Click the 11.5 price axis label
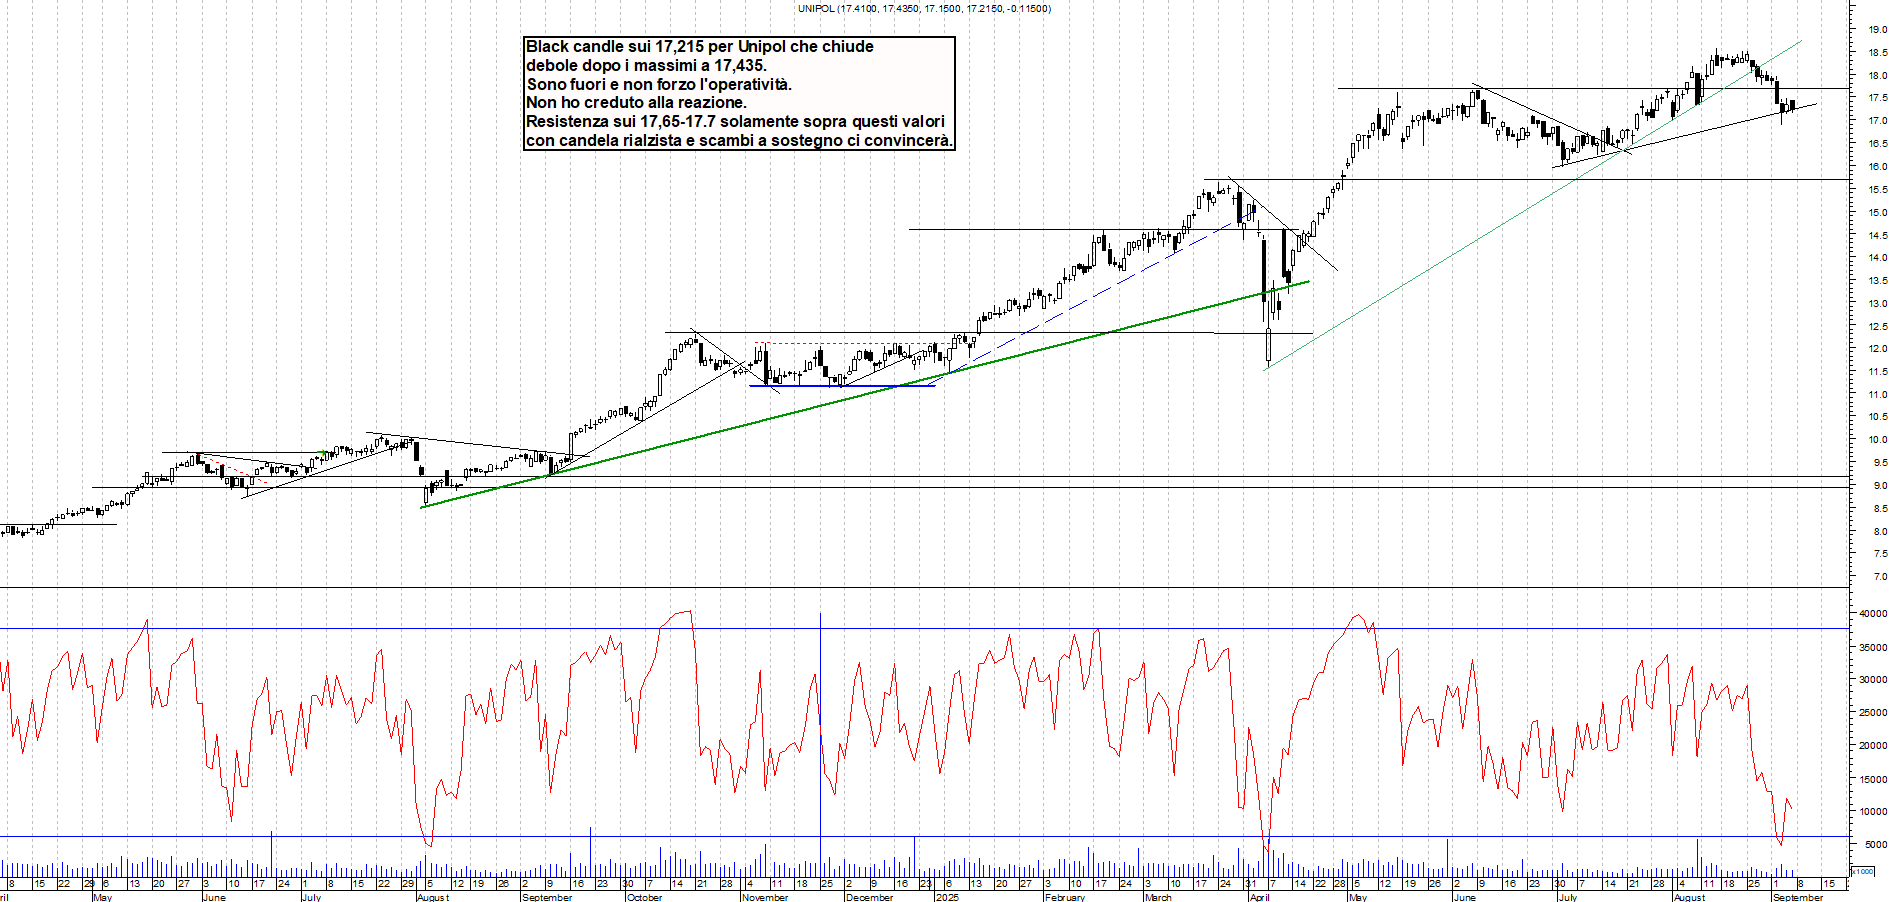The width and height of the screenshot is (1890, 902). [x=1877, y=372]
